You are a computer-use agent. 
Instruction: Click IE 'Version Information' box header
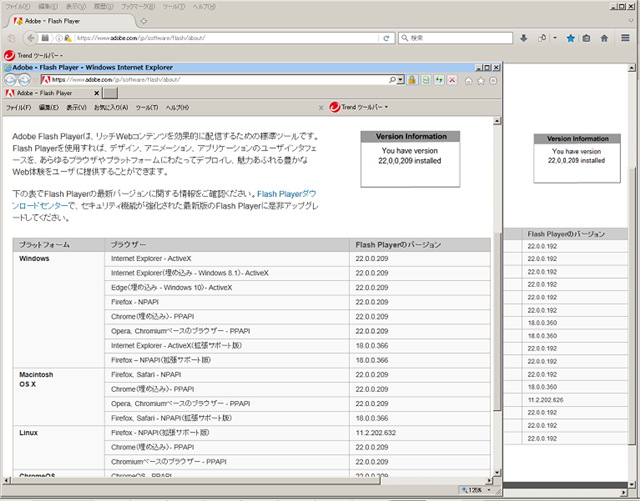(411, 136)
